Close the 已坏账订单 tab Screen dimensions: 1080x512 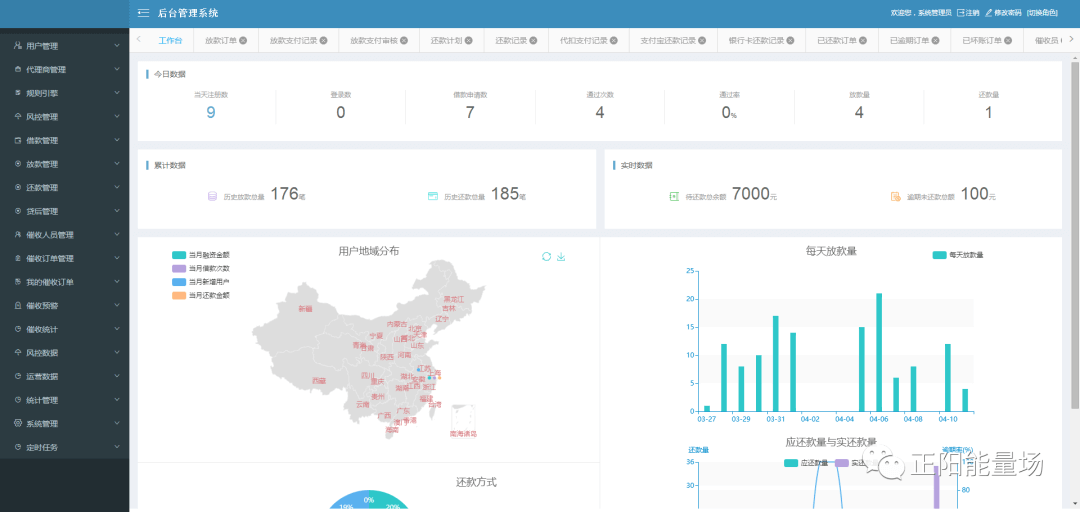click(x=1008, y=41)
